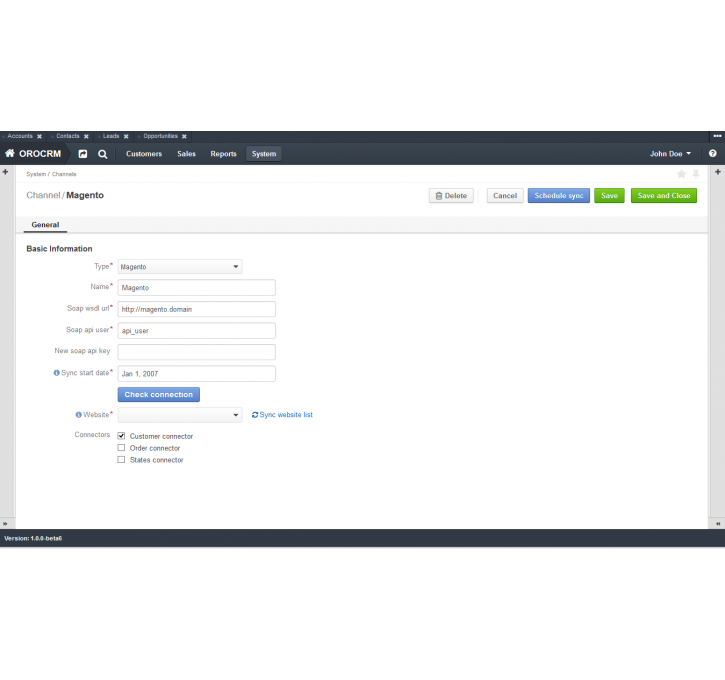Screen dimensions: 725x680
Task: Open the John Doe user dropdown
Action: point(670,154)
